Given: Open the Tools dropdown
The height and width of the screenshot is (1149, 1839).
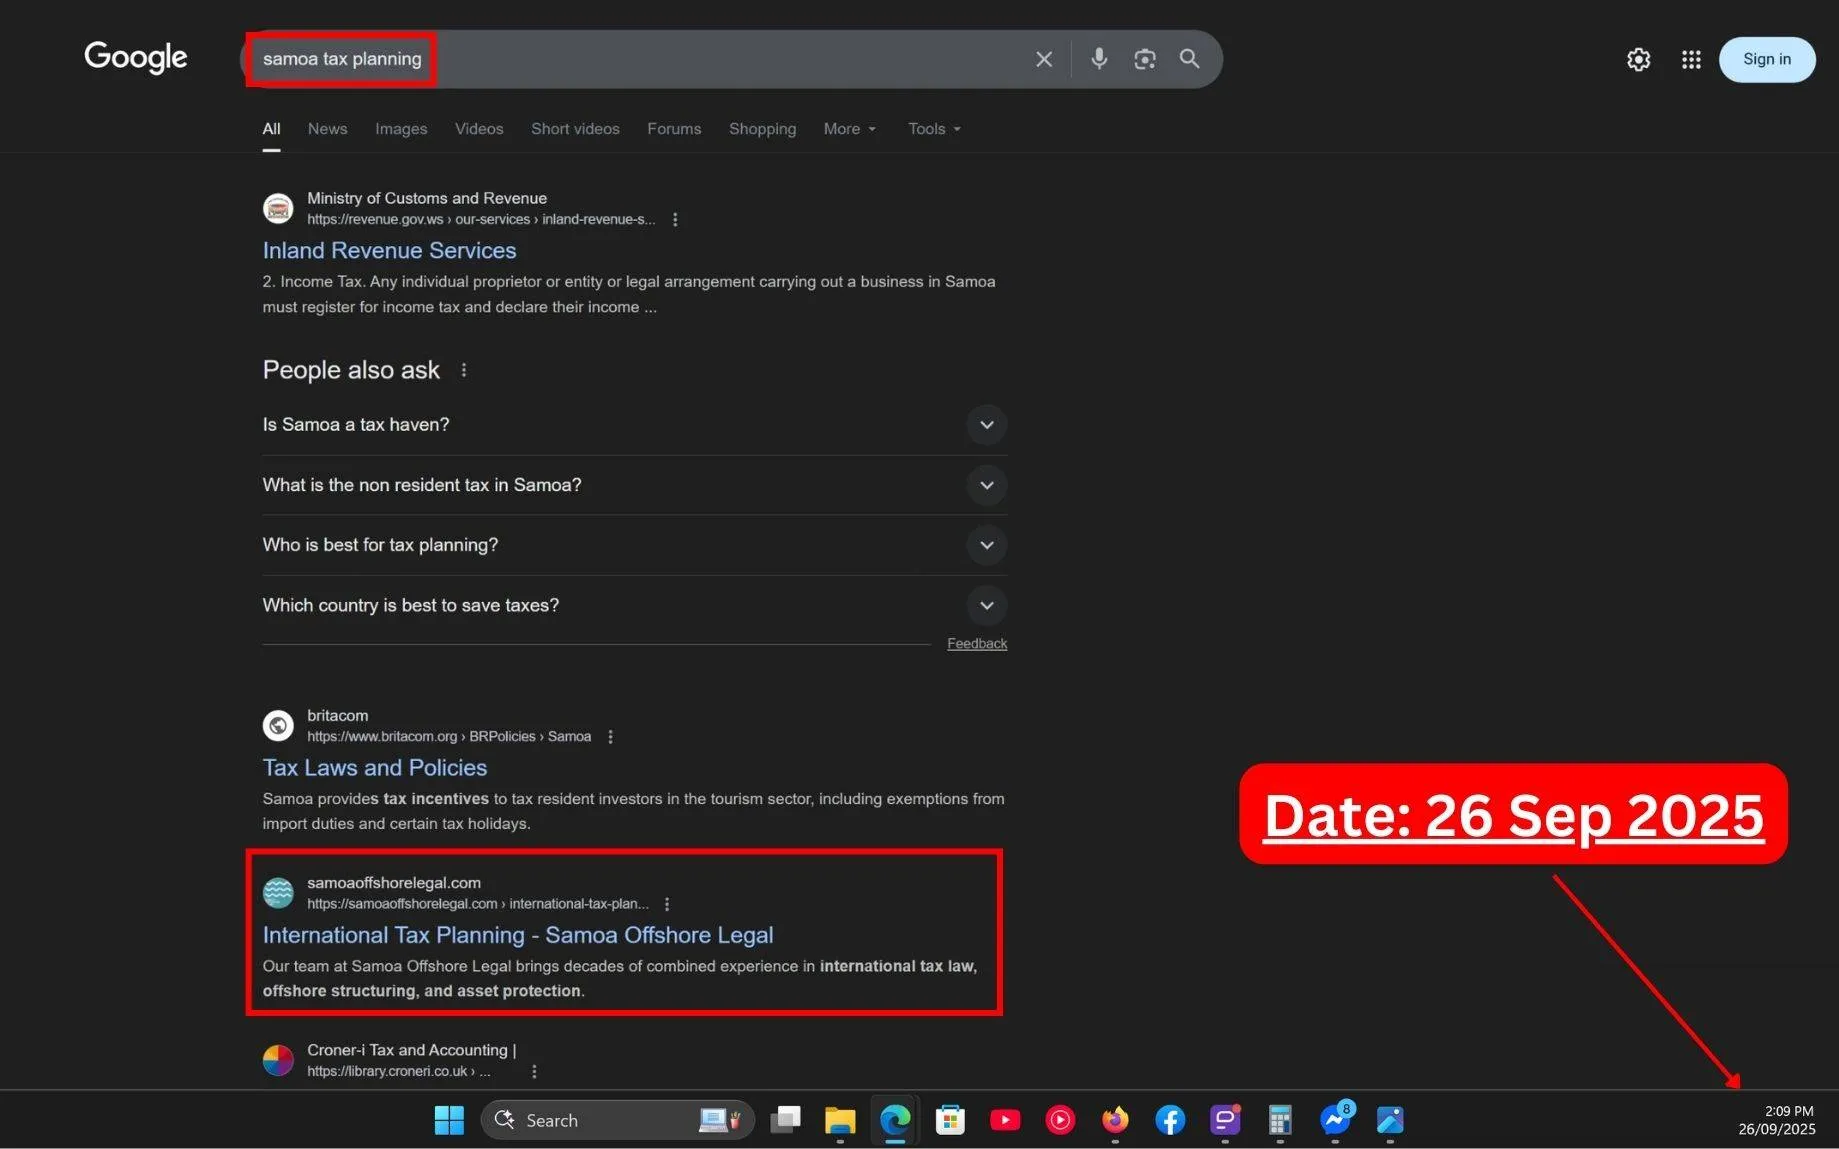Looking at the screenshot, I should coord(931,128).
